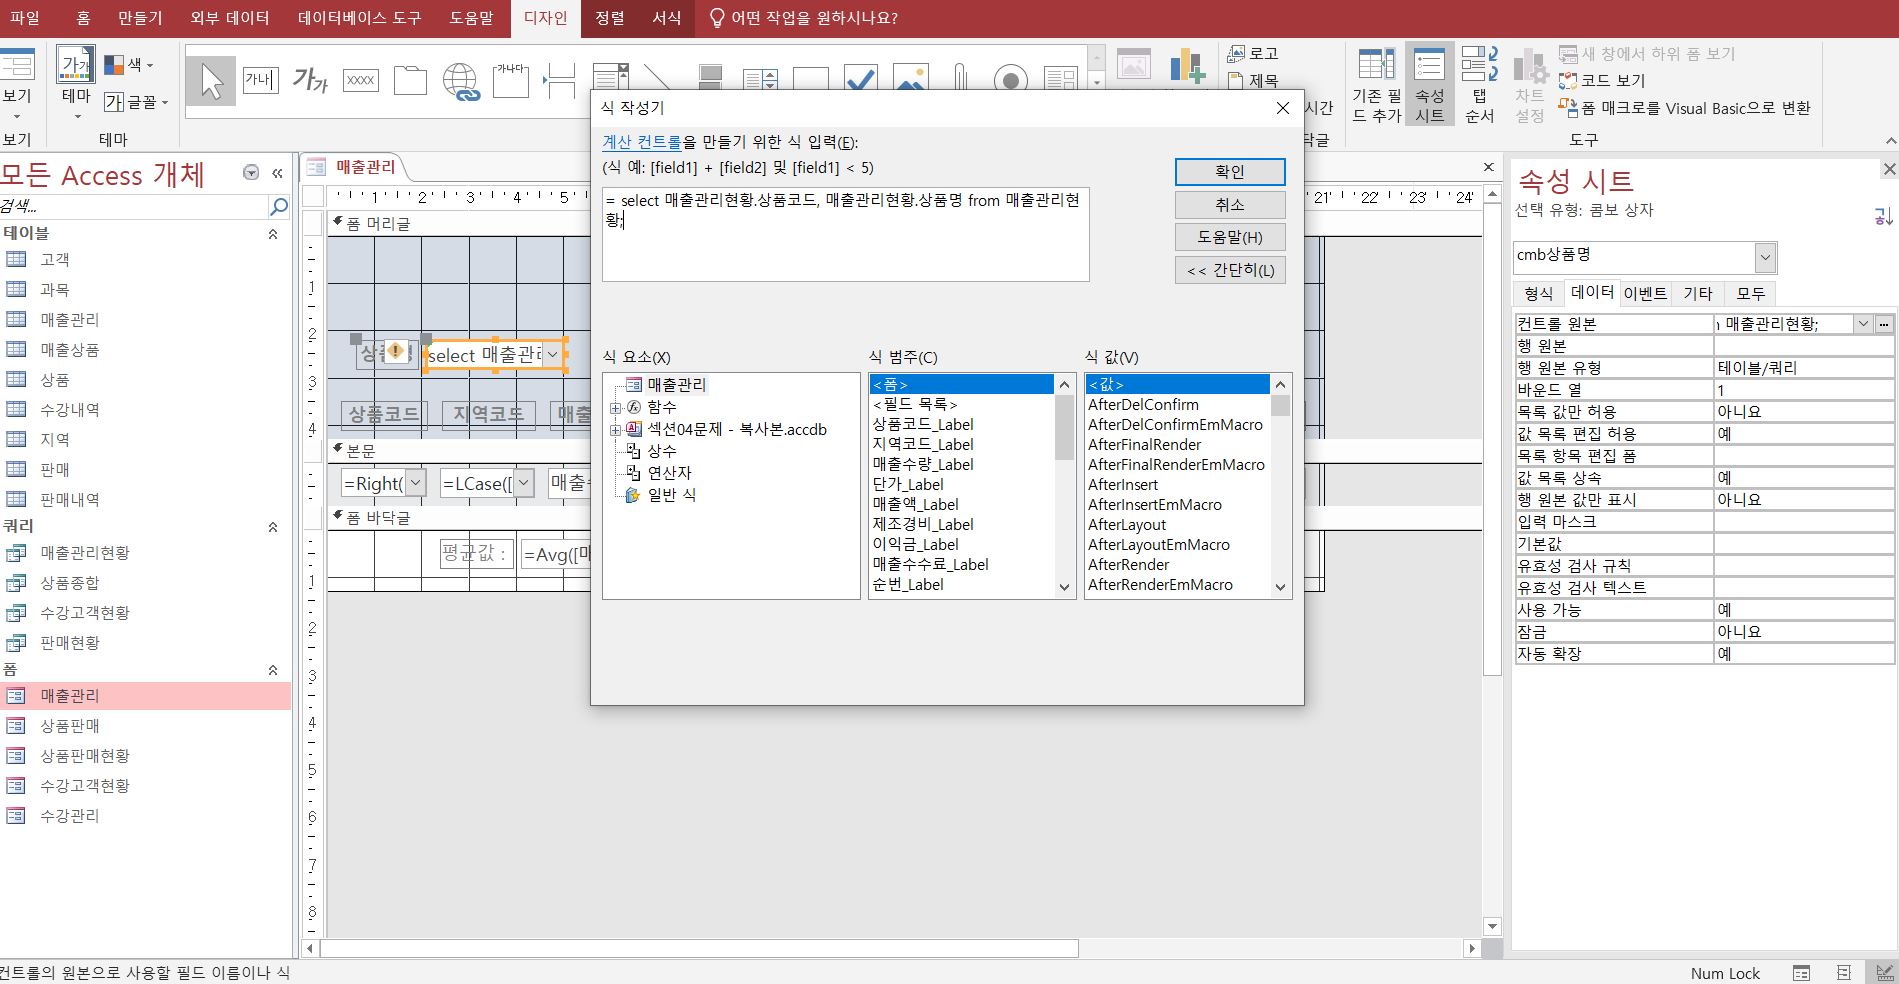Open the Tab Order tool

[x=1479, y=85]
